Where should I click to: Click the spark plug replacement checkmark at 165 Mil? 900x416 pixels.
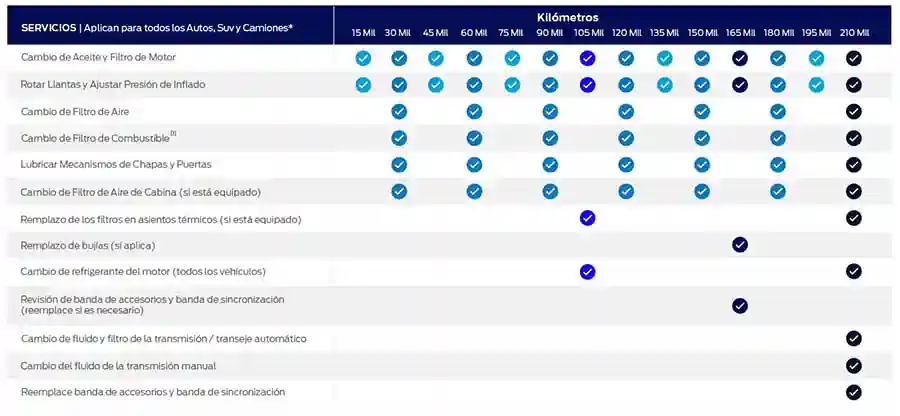click(x=740, y=245)
